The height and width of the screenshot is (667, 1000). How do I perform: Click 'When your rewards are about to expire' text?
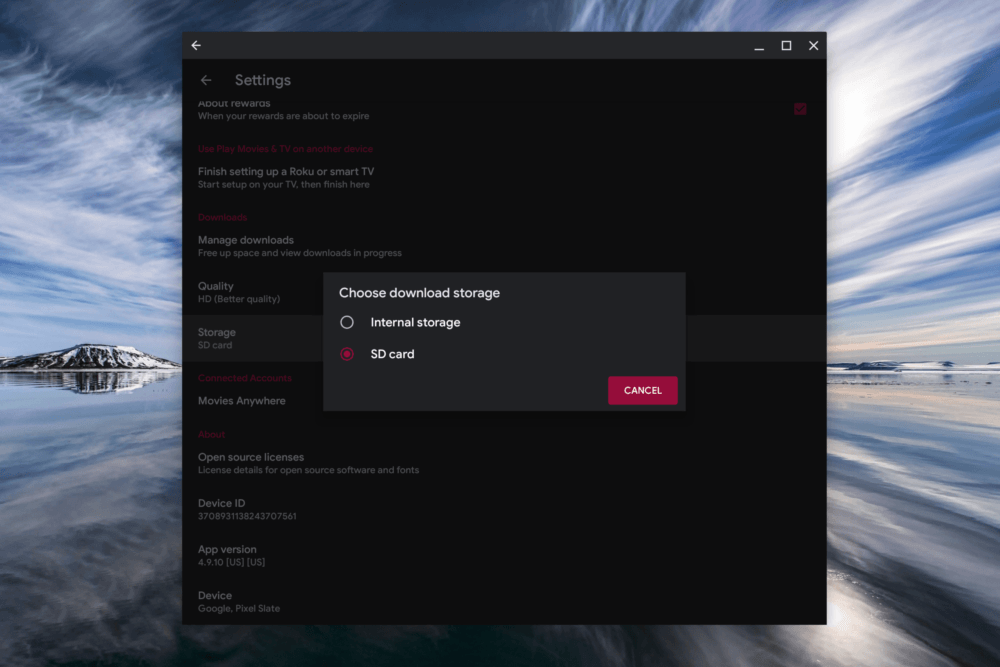[x=283, y=116]
